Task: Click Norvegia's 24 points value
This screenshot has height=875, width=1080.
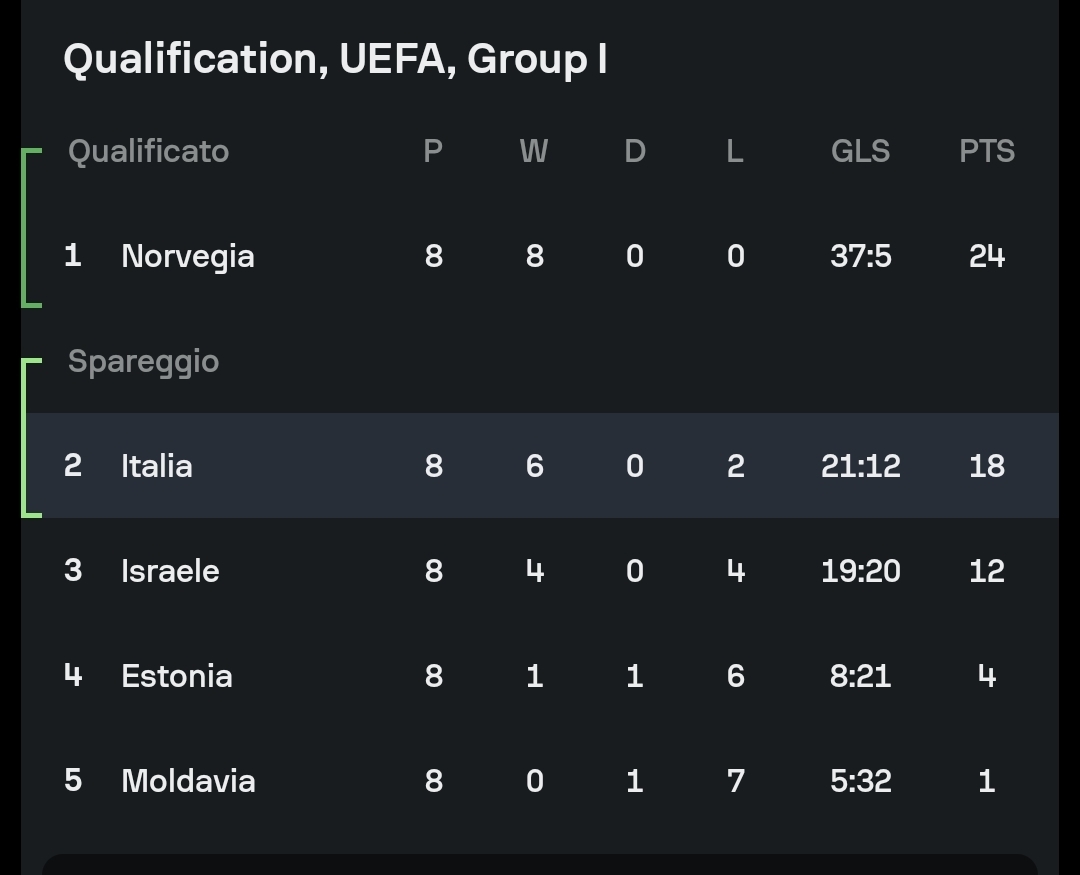Action: pos(987,256)
